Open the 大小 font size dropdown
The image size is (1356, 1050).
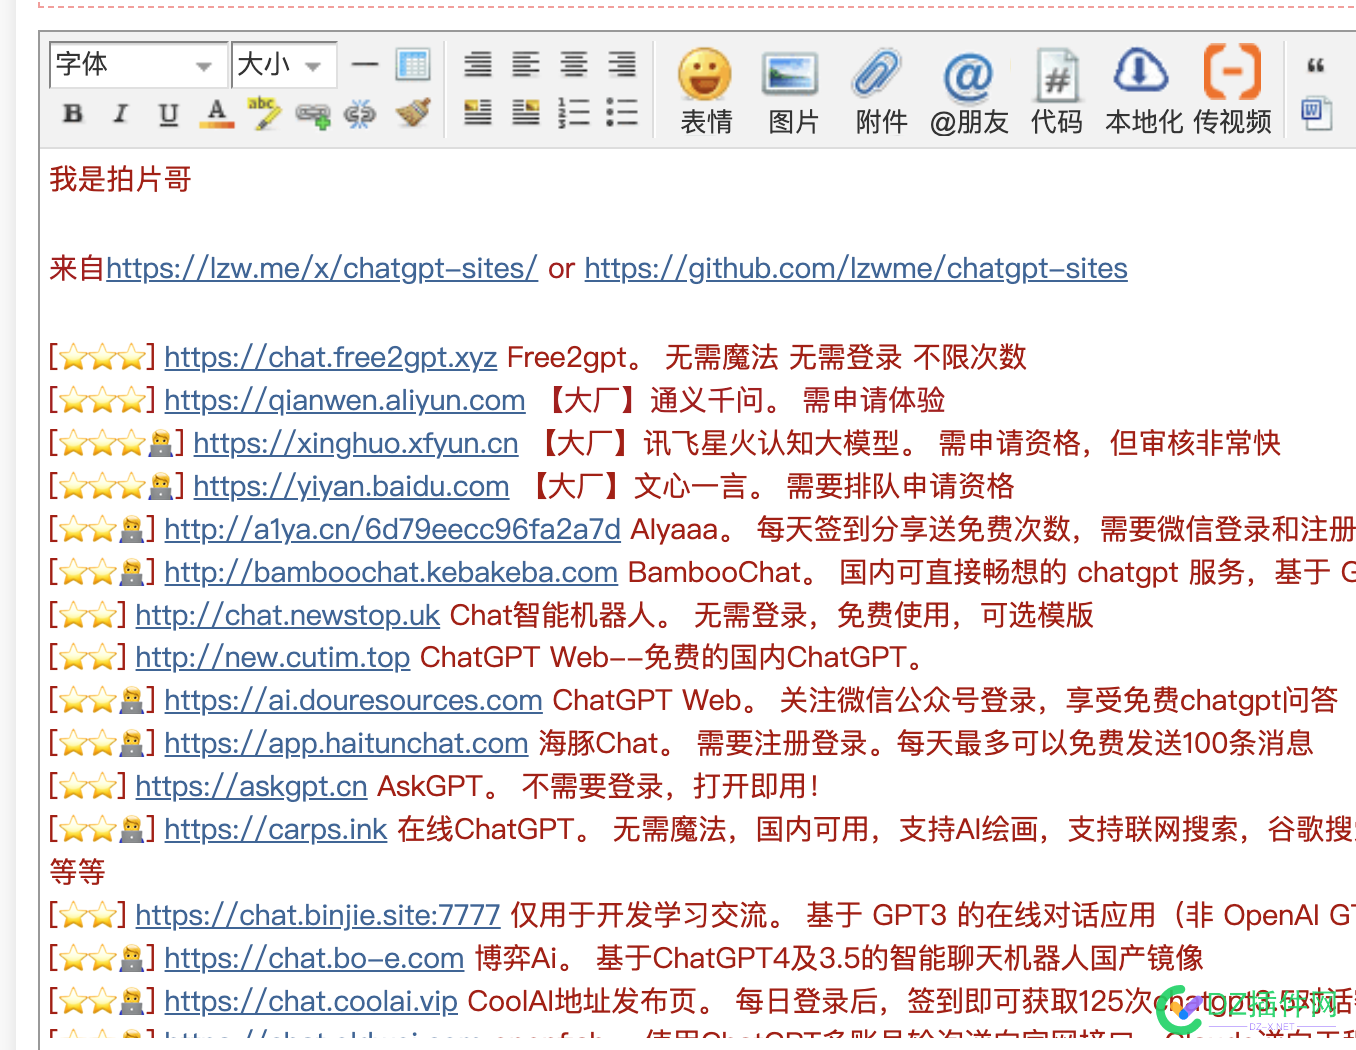284,65
